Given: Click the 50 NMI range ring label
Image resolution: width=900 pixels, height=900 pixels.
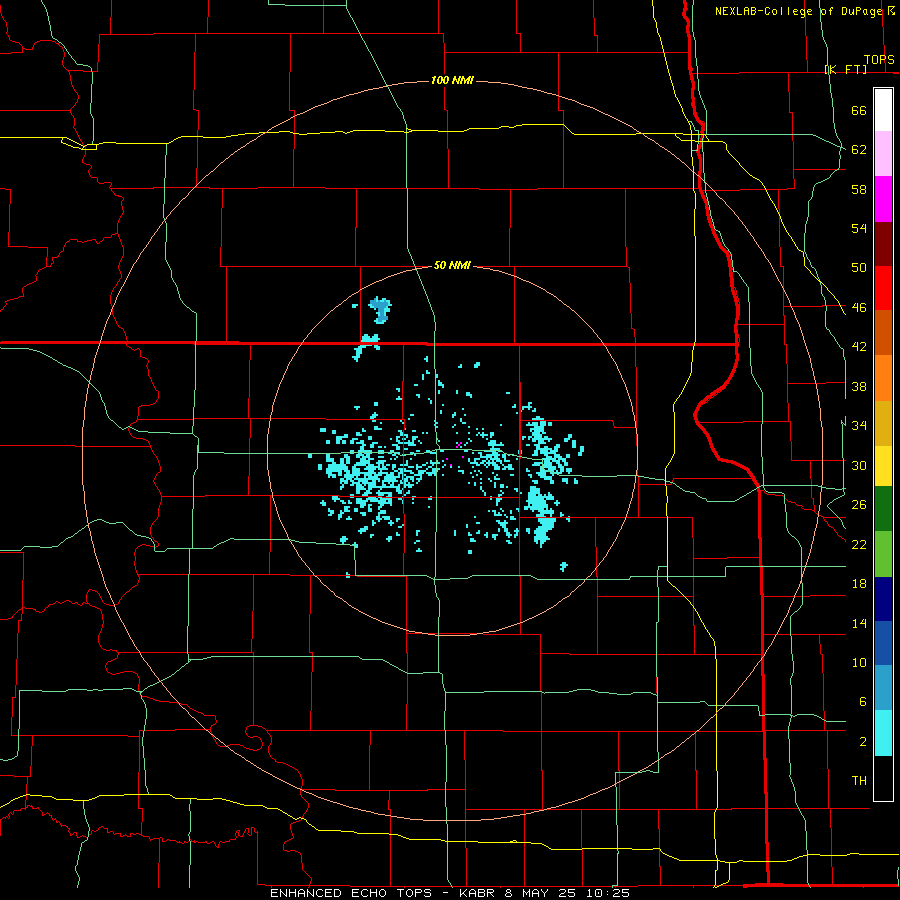Looking at the screenshot, I should click(452, 265).
